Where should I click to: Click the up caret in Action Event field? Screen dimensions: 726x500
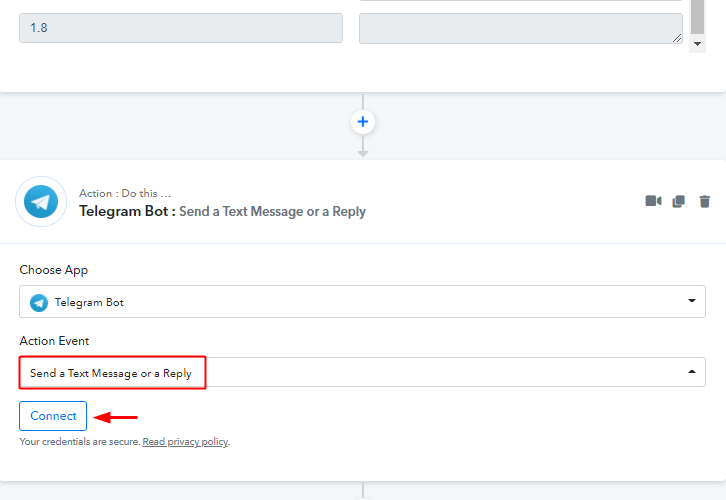[692, 371]
